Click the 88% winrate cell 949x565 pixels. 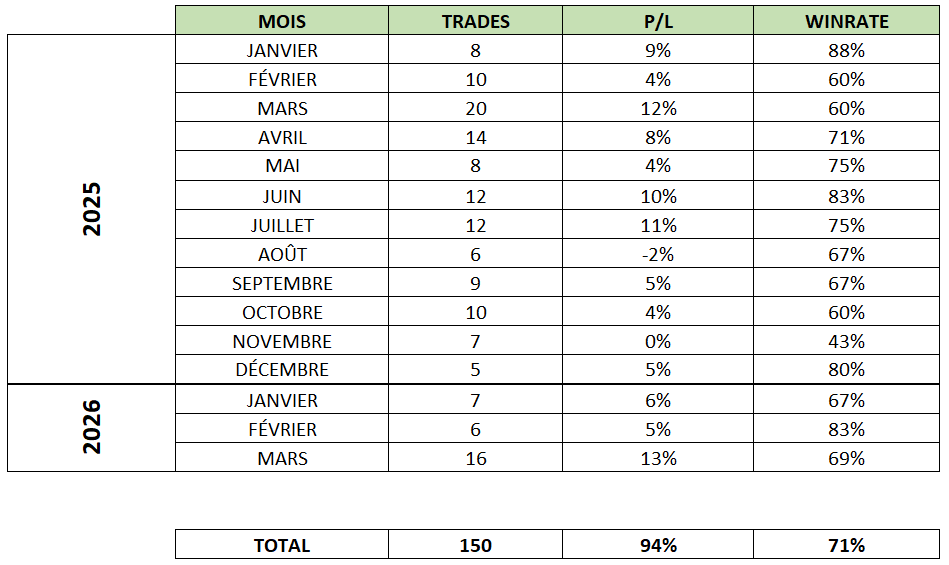click(846, 51)
